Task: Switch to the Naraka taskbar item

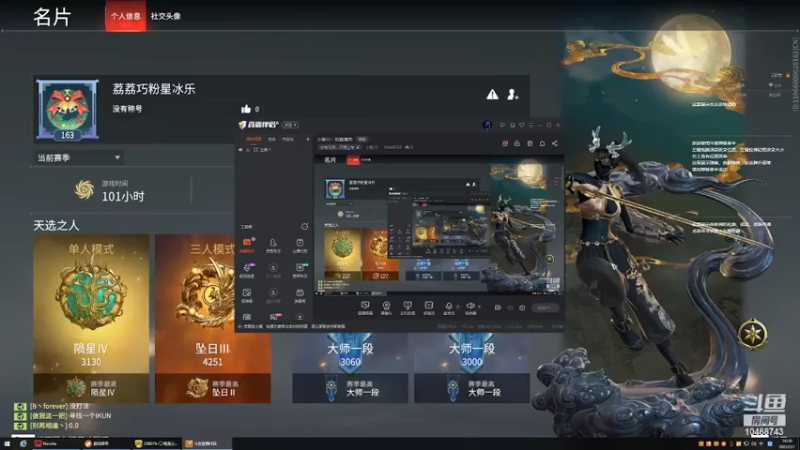Action: pos(56,444)
